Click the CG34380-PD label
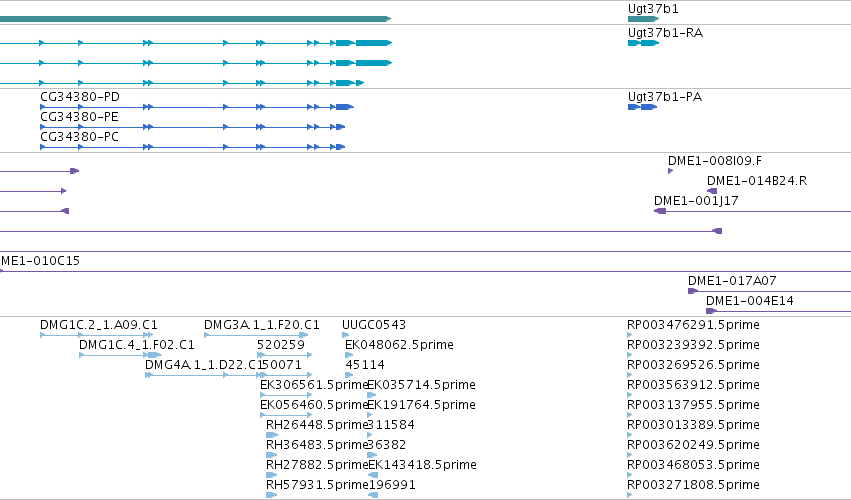This screenshot has width=851, height=500. (x=80, y=97)
